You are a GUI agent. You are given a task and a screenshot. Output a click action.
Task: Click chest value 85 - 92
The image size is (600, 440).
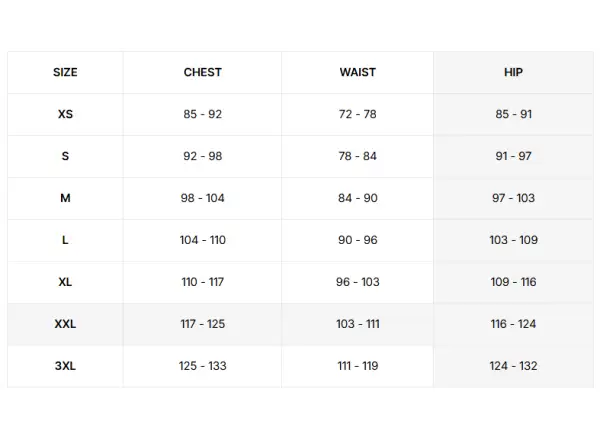[x=202, y=114]
